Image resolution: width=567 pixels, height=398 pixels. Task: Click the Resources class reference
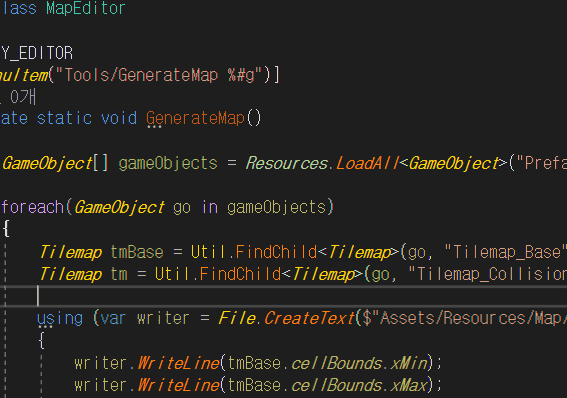click(x=287, y=163)
